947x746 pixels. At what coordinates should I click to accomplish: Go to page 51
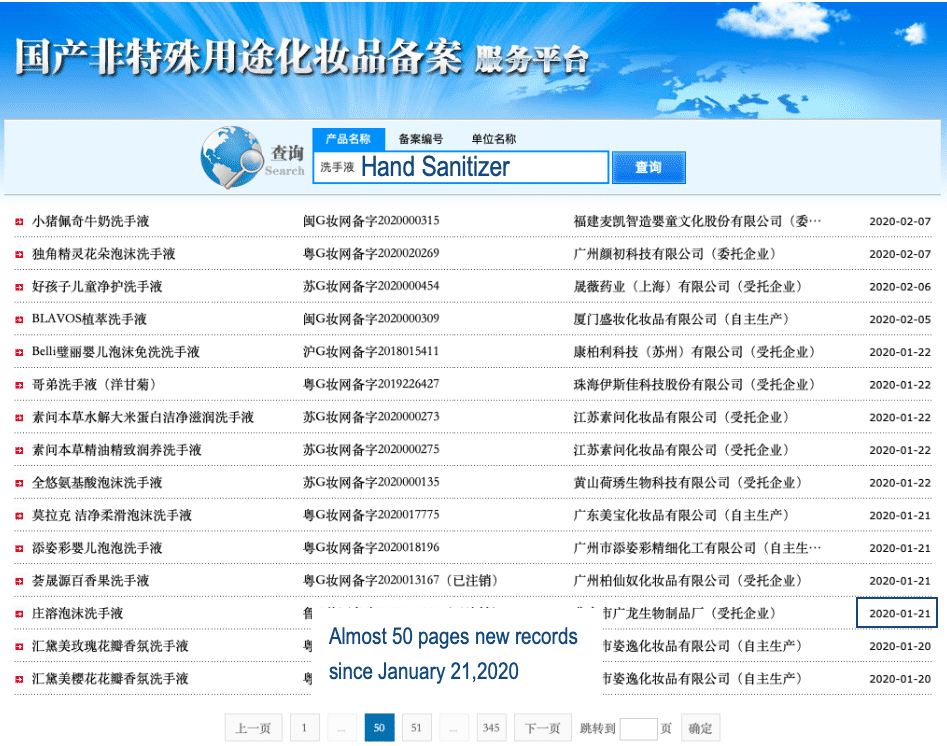coord(416,728)
